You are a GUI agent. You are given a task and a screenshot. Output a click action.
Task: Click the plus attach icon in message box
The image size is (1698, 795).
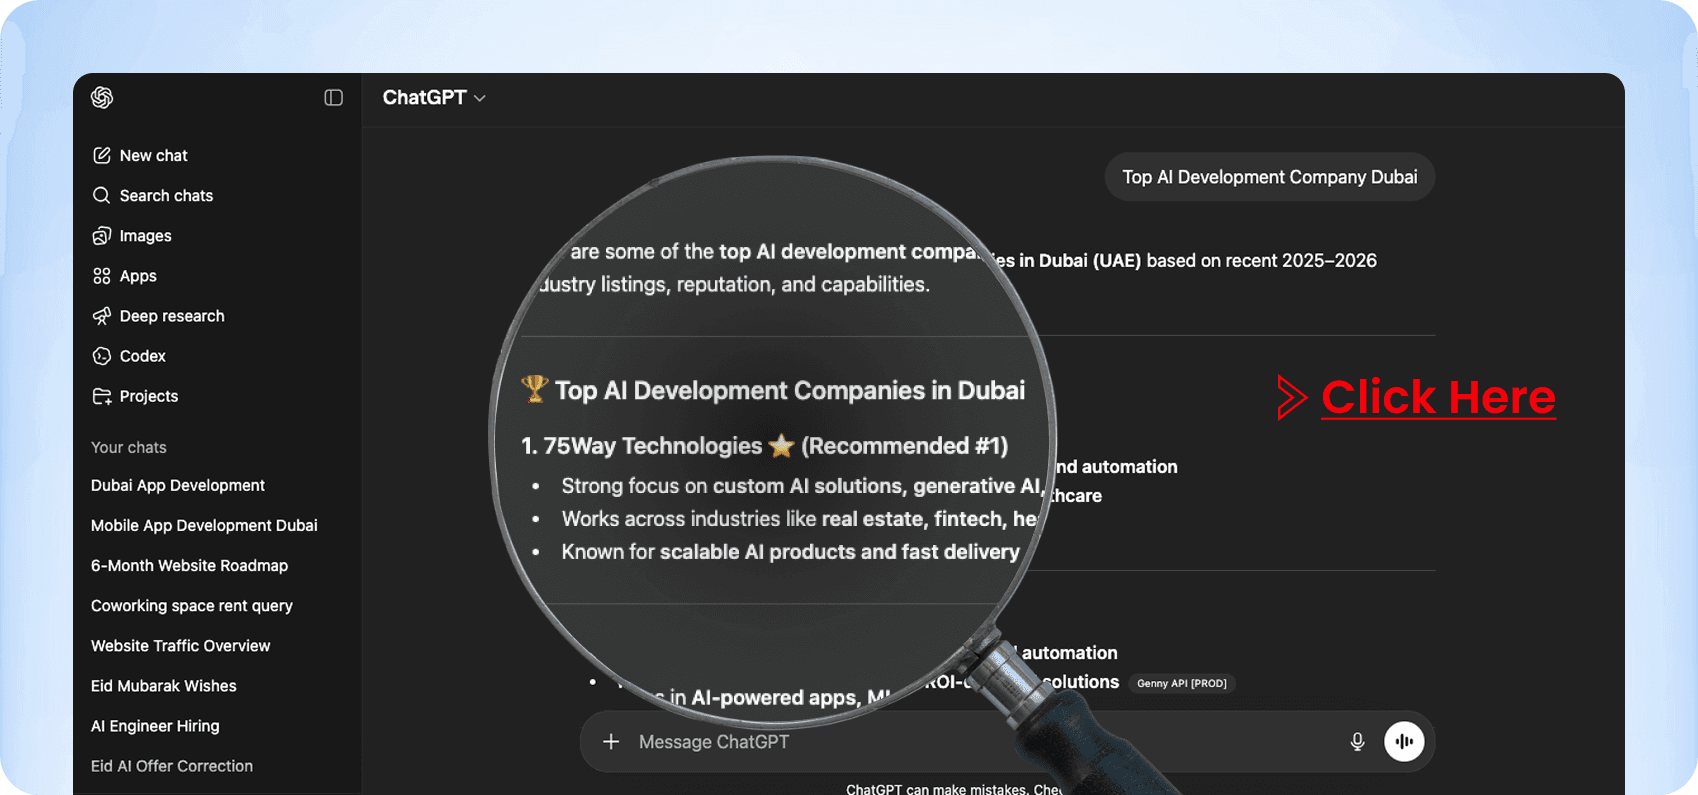tap(611, 741)
